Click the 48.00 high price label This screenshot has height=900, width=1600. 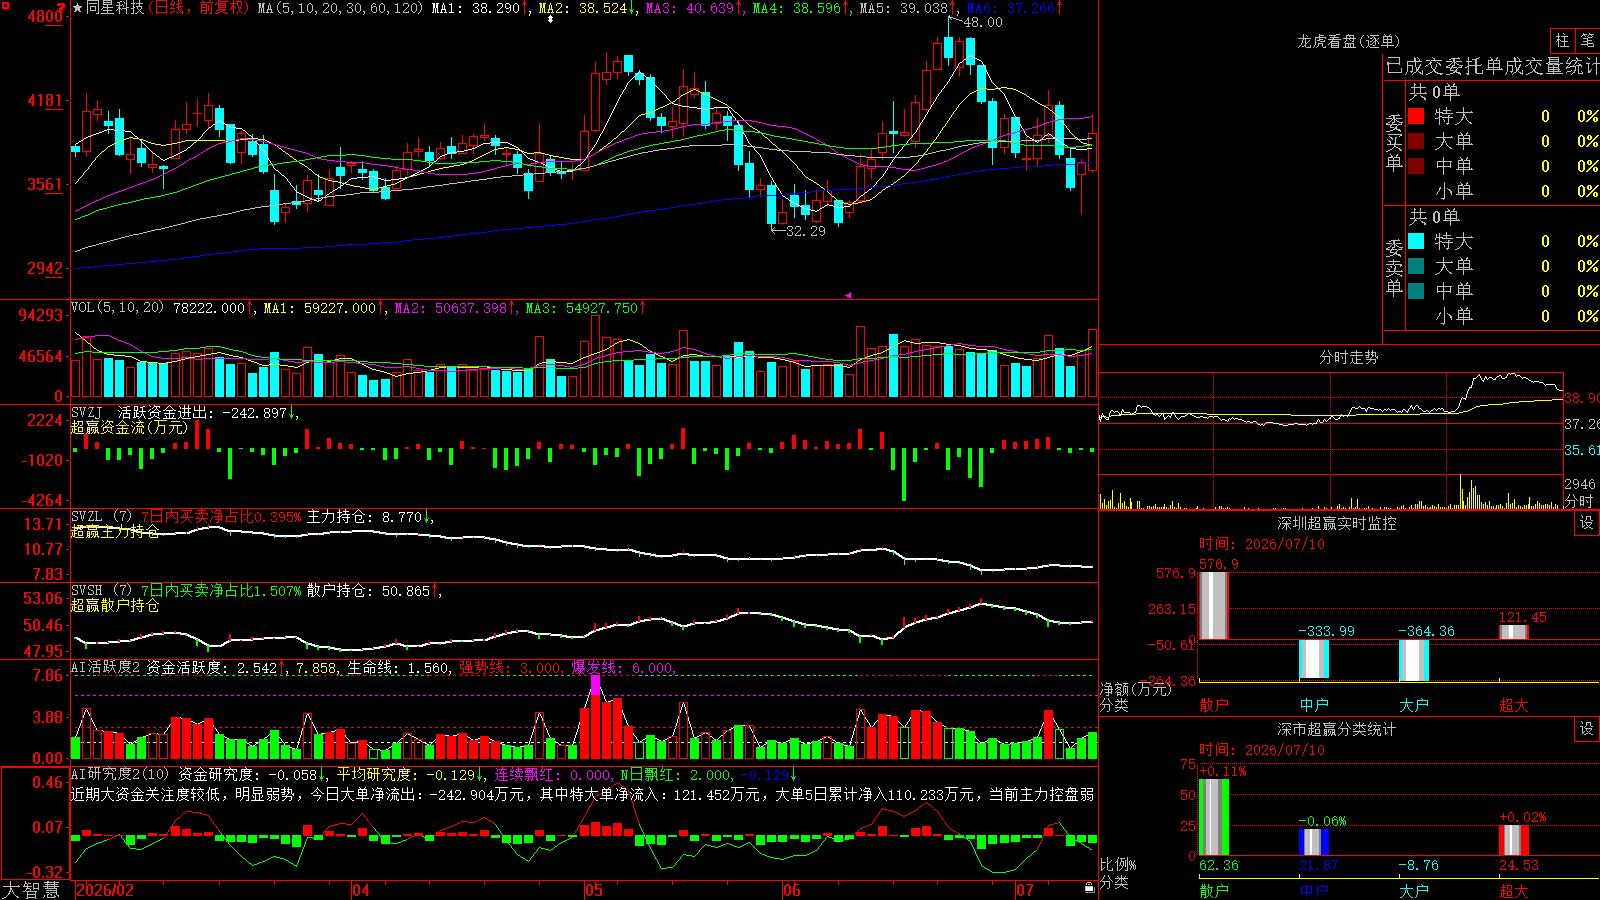point(982,22)
